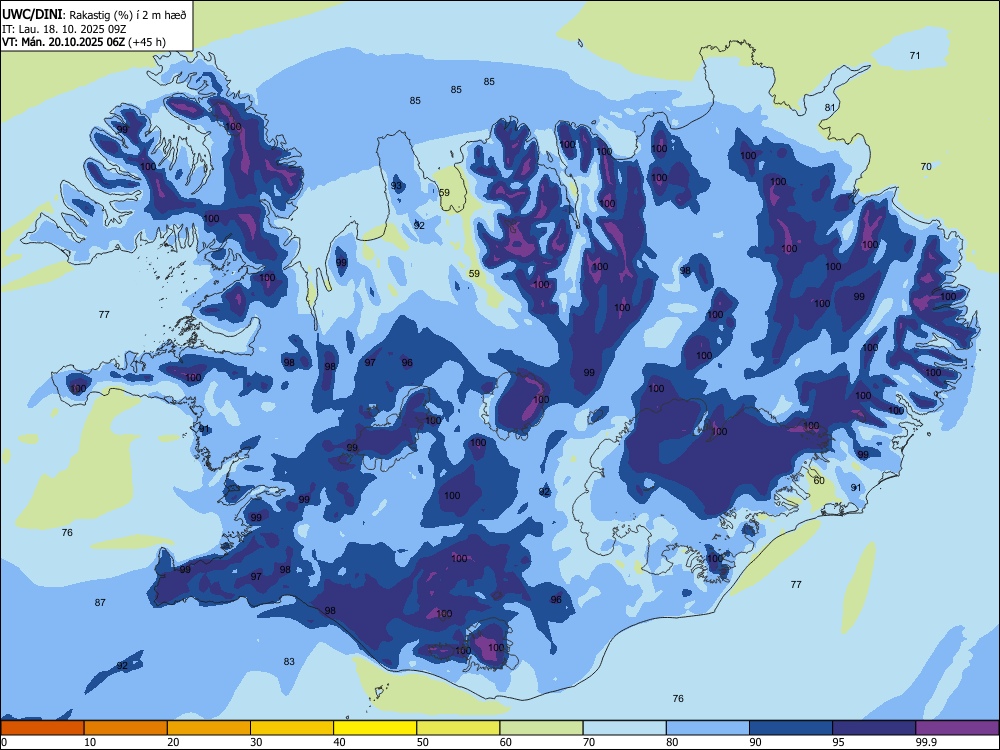Click the pale blue 70–80 legend segment
Image resolution: width=1000 pixels, height=750 pixels.
[624, 728]
